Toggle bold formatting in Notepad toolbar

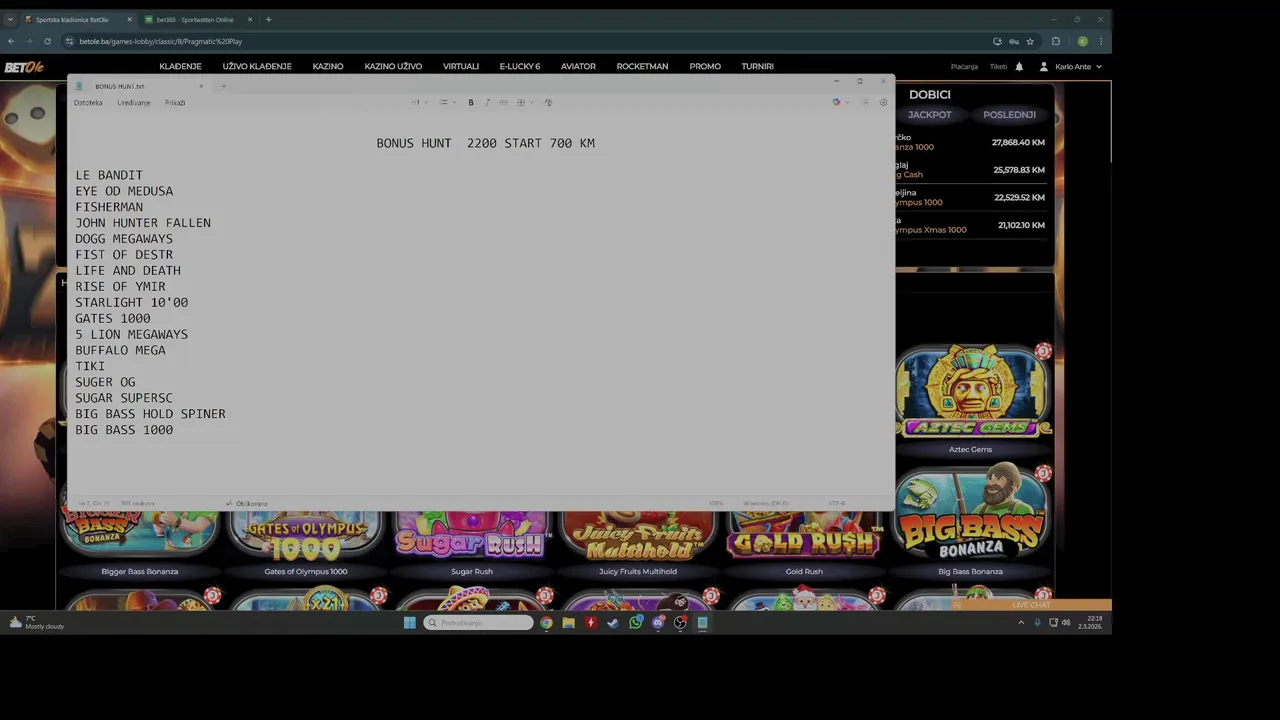[x=471, y=102]
